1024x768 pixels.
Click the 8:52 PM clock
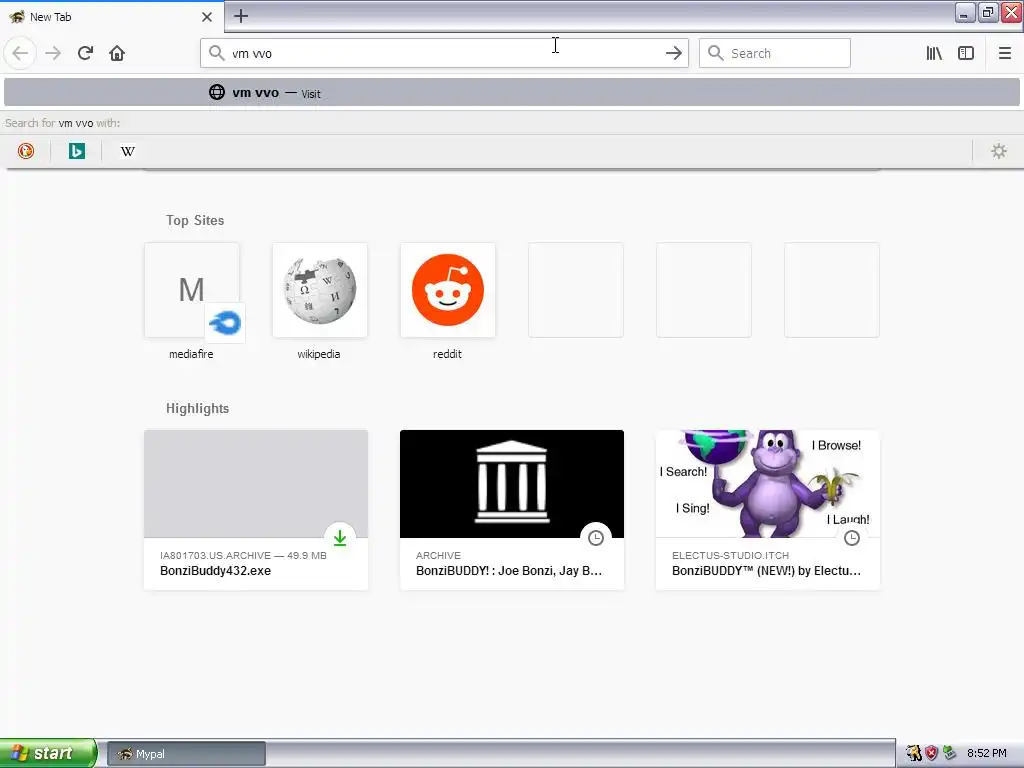point(987,753)
